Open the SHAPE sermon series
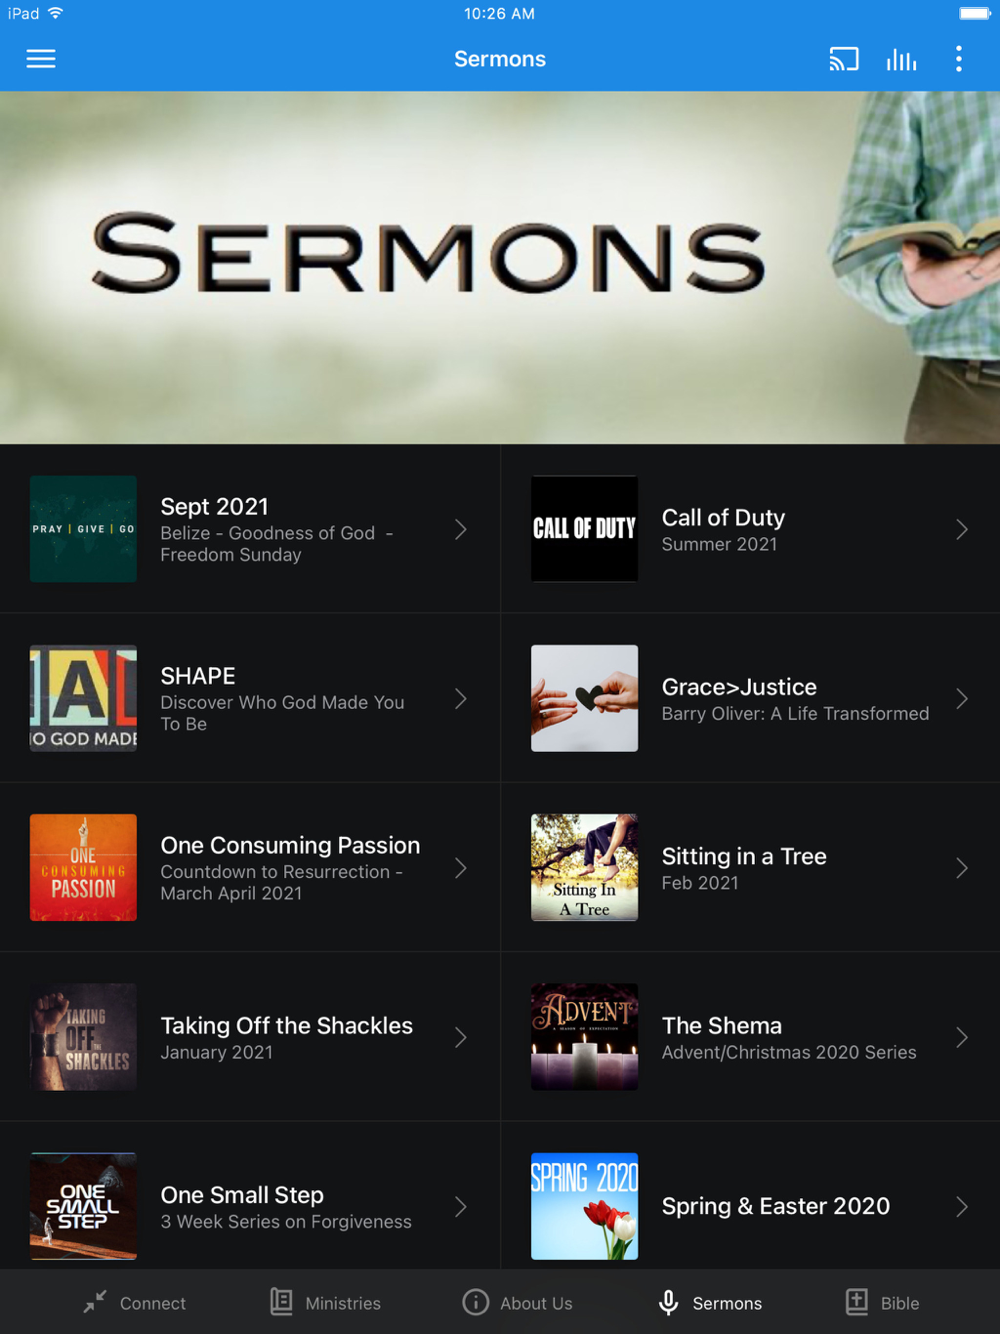Image resolution: width=1000 pixels, height=1334 pixels. [250, 699]
